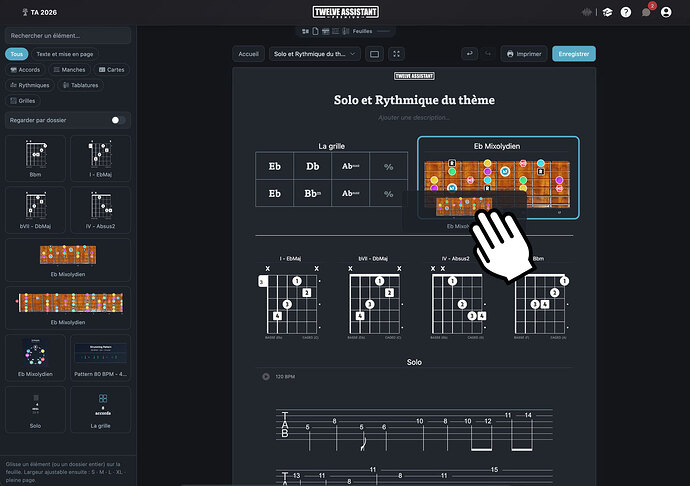Image resolution: width=690 pixels, height=486 pixels.
Task: Toggle Regarder par dossier switch
Action: [x=118, y=120]
